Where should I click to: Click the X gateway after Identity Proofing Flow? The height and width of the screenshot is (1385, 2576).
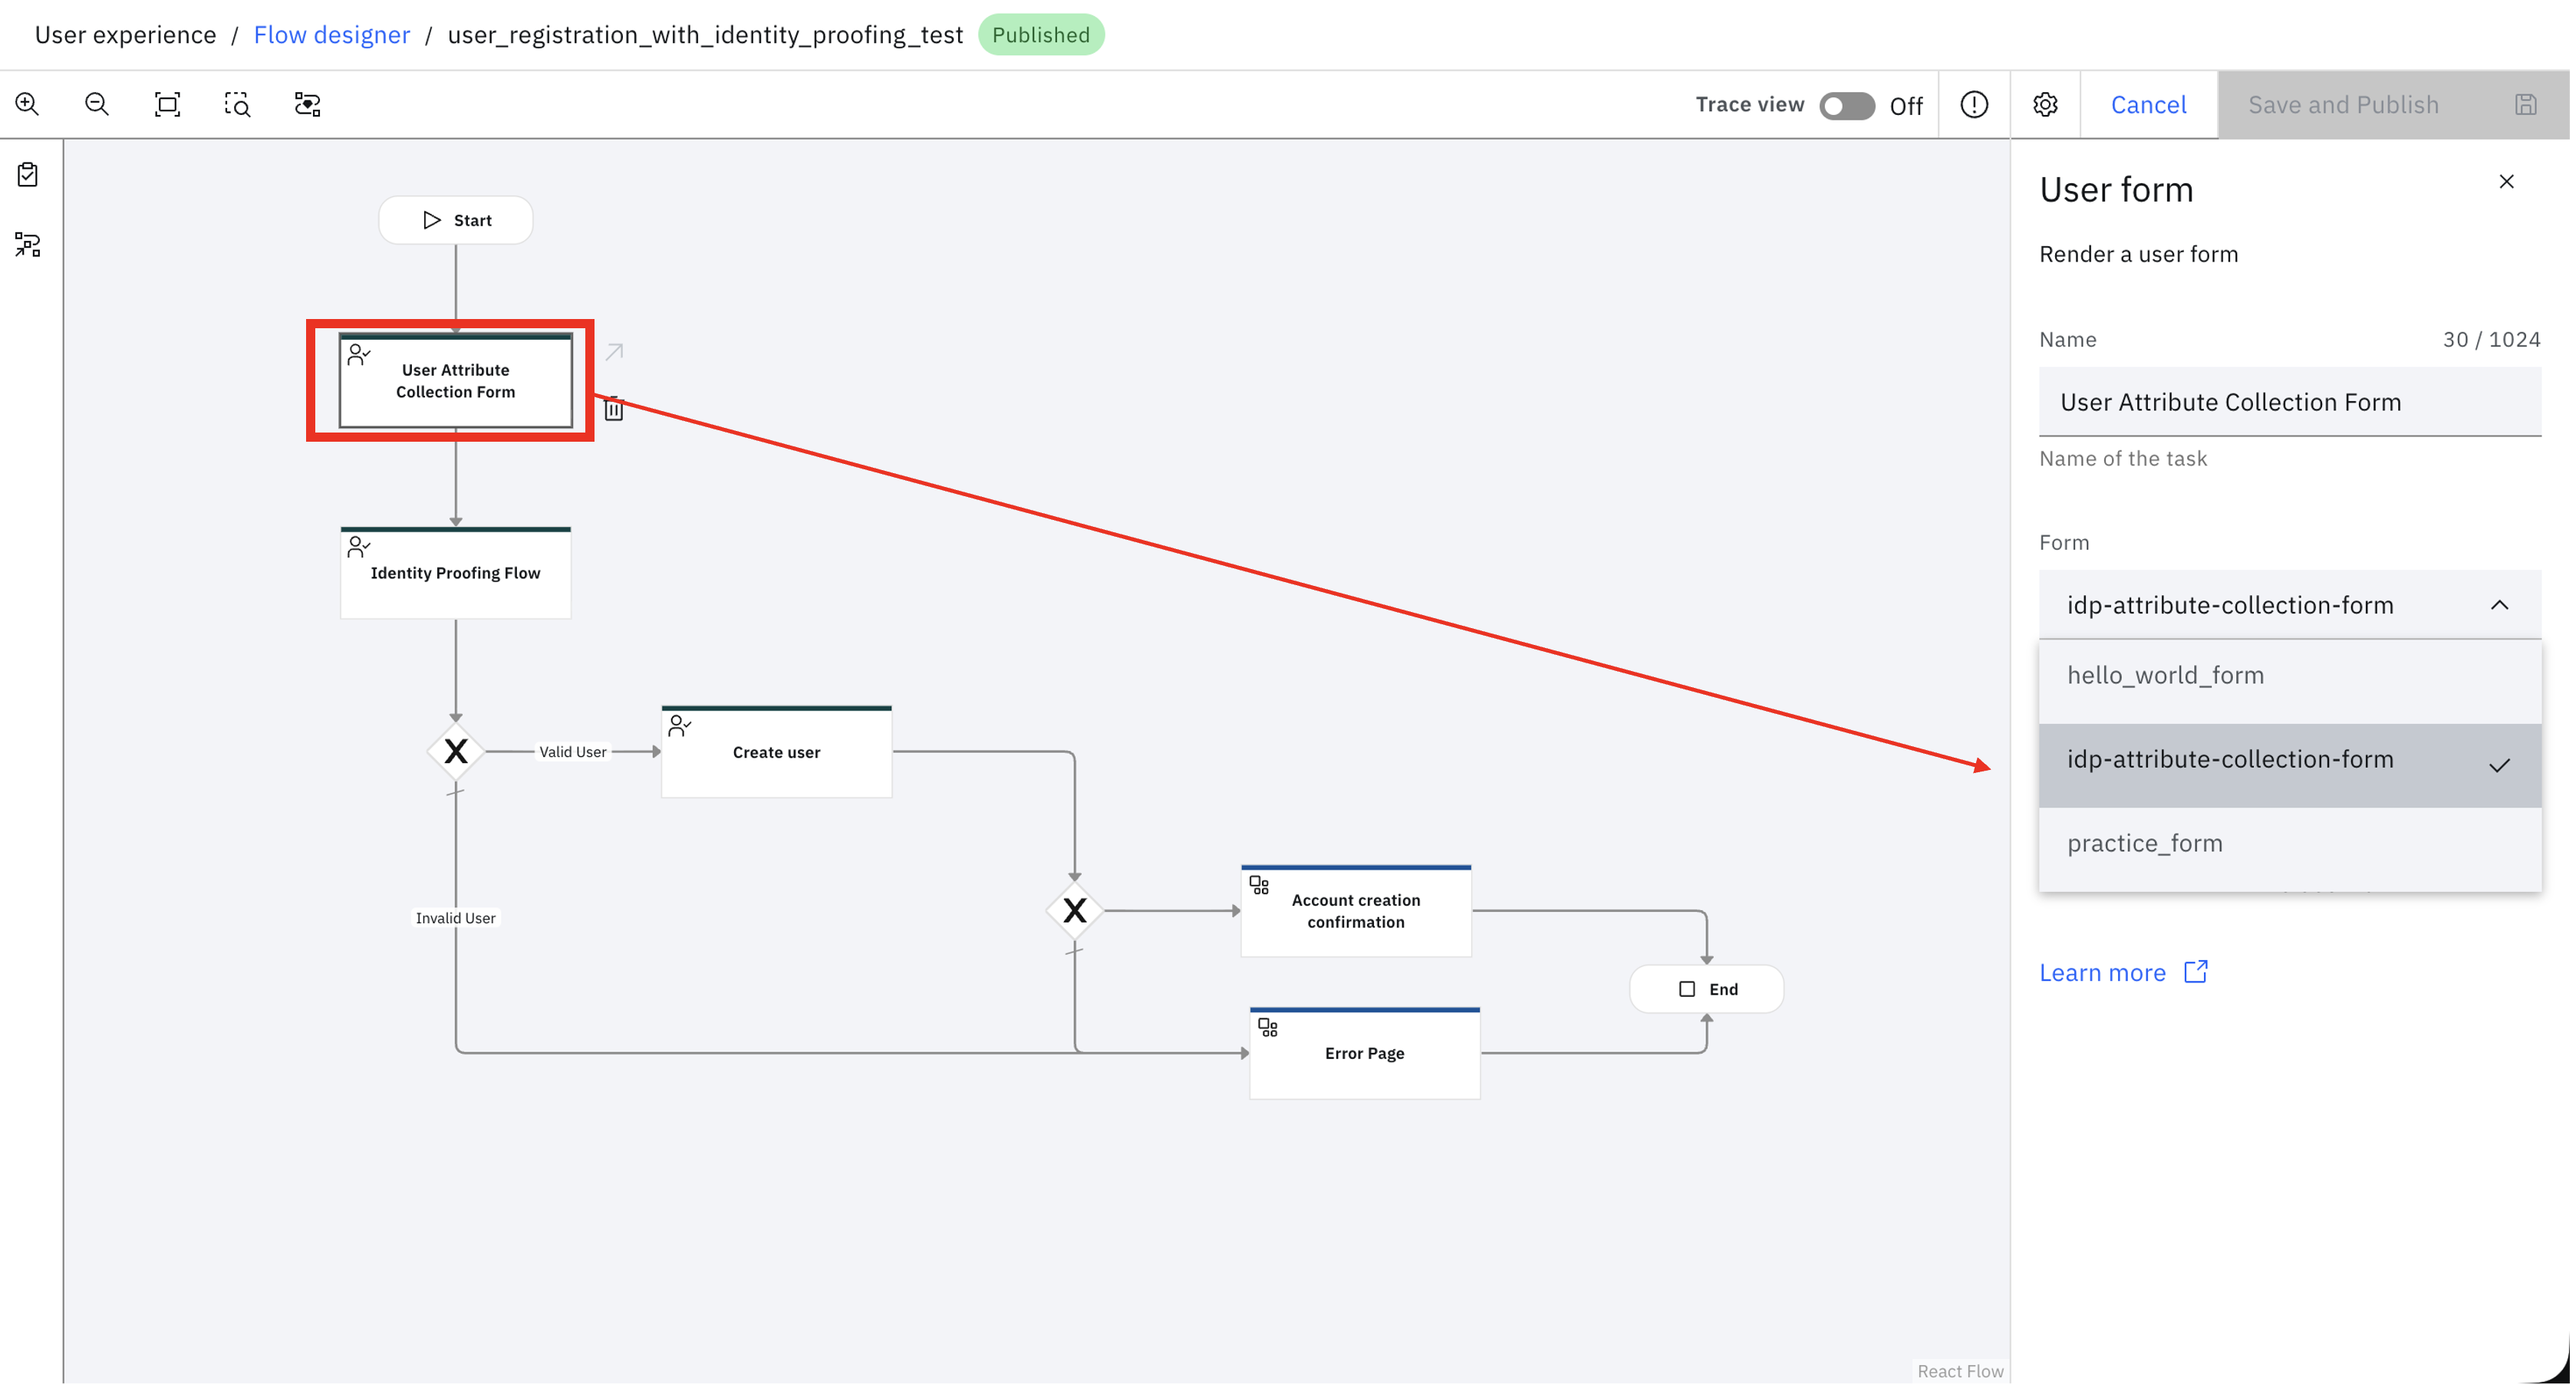coord(456,751)
